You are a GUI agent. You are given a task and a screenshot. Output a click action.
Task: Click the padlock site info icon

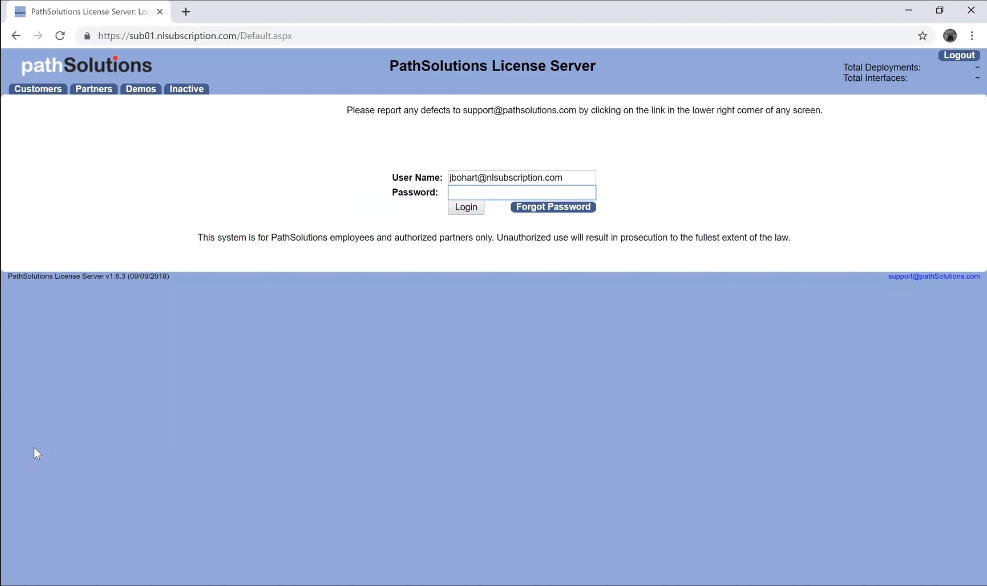[x=87, y=36]
